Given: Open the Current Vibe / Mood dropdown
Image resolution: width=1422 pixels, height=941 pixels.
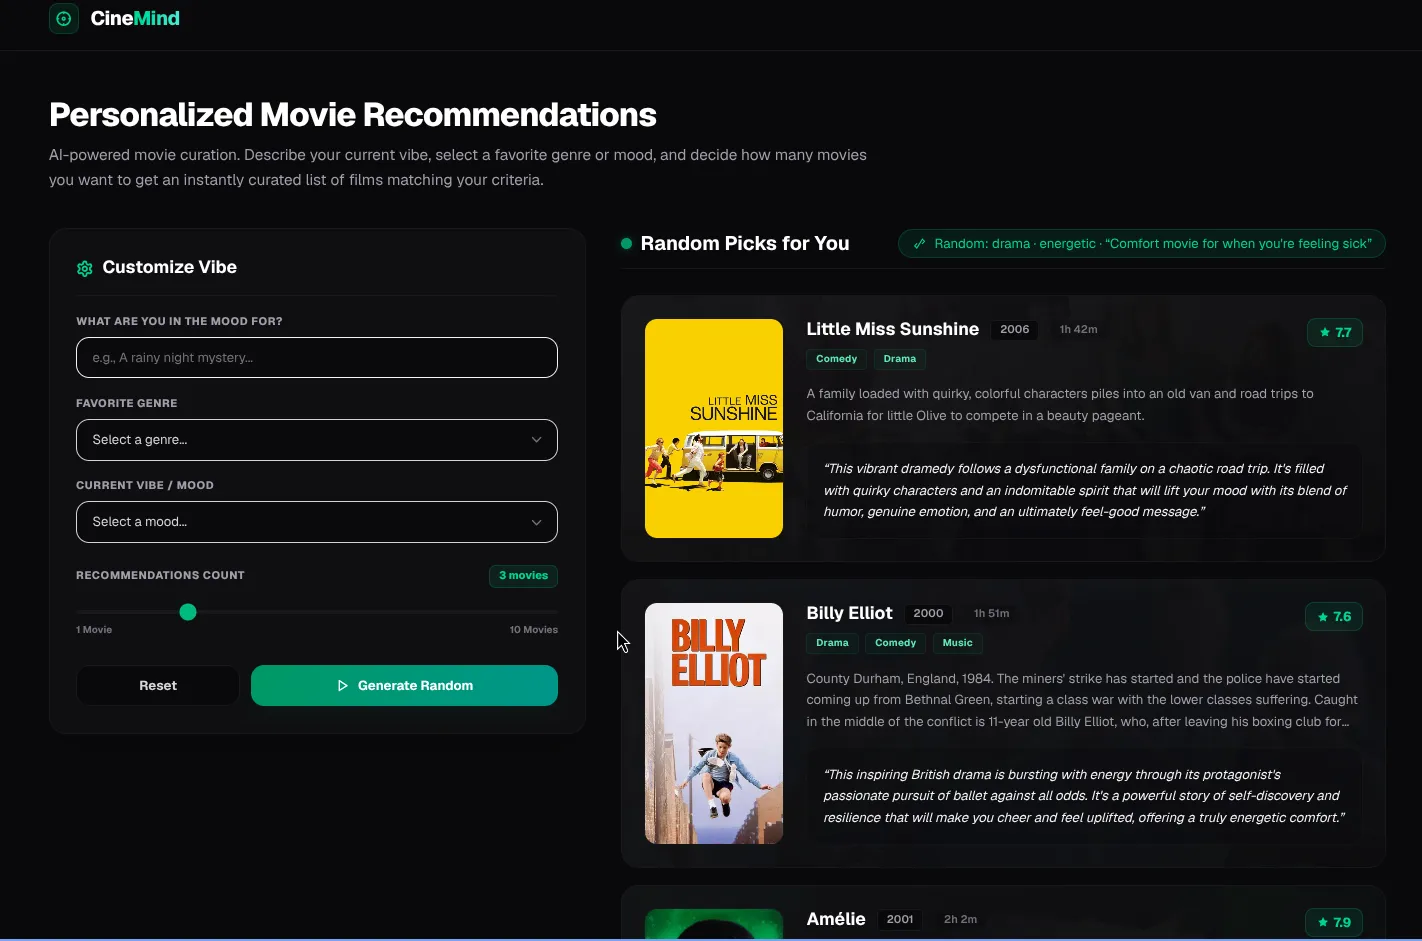Looking at the screenshot, I should click(317, 522).
